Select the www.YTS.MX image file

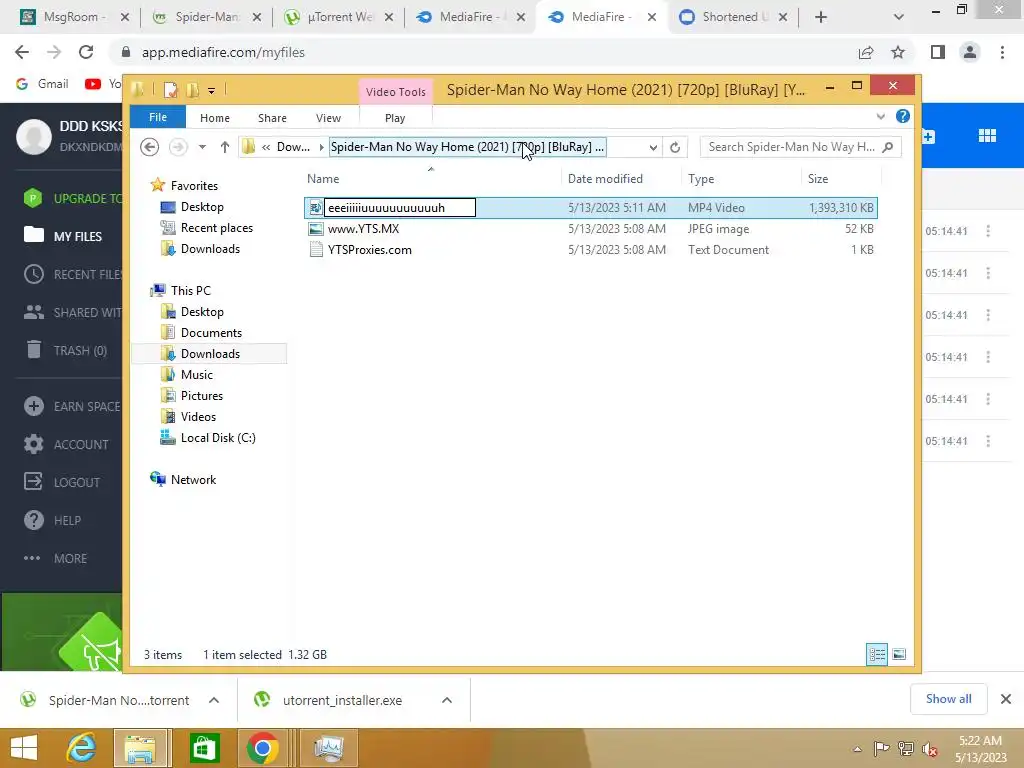coord(363,229)
